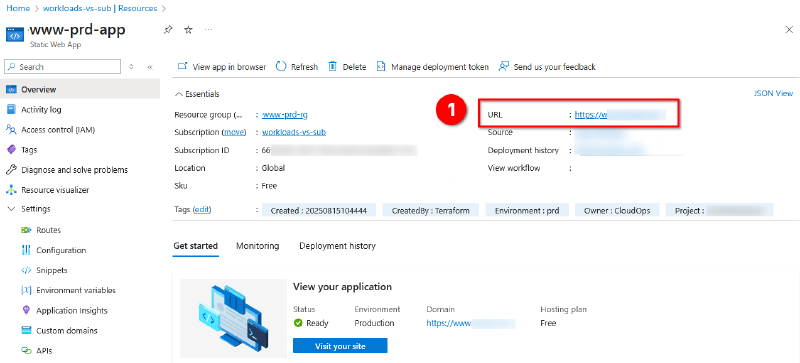The height and width of the screenshot is (363, 800).
Task: Click the Routes icon
Action: click(27, 230)
